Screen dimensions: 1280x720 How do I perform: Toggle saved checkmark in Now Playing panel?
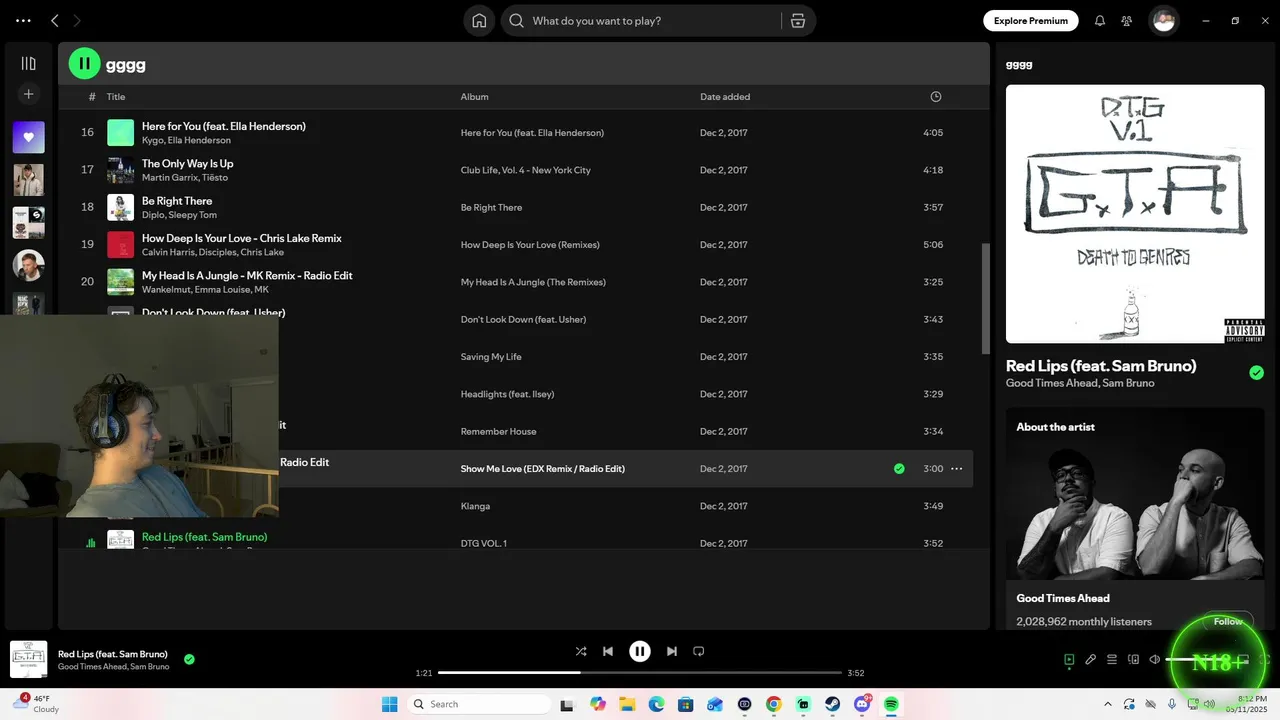pos(1256,373)
